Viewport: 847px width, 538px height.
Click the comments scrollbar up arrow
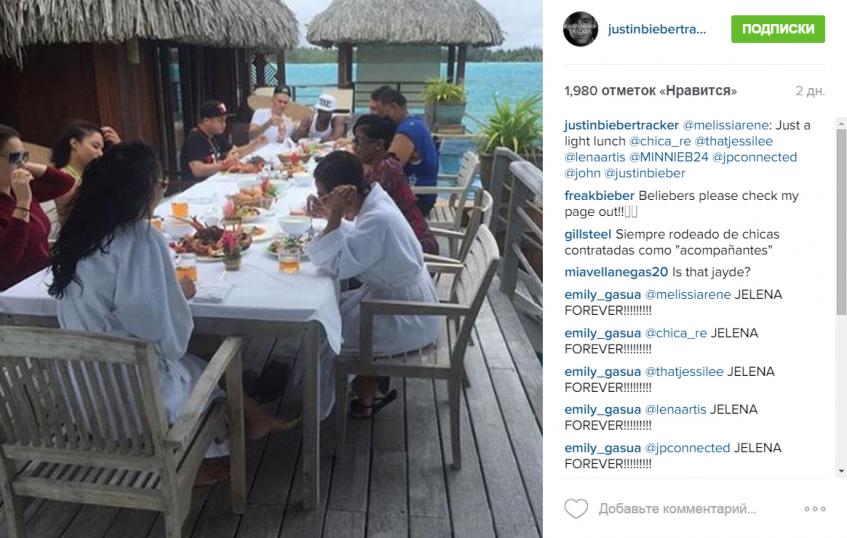coord(841,124)
